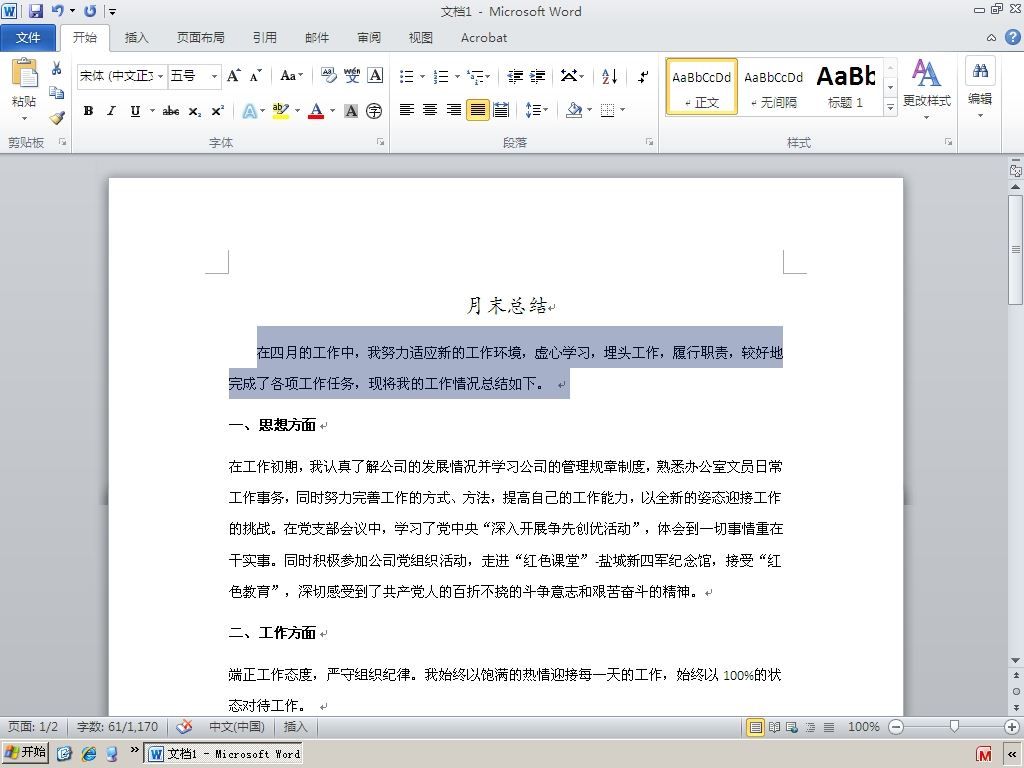This screenshot has width=1024, height=768.
Task: Expand the font color dropdown arrow
Action: 332,111
